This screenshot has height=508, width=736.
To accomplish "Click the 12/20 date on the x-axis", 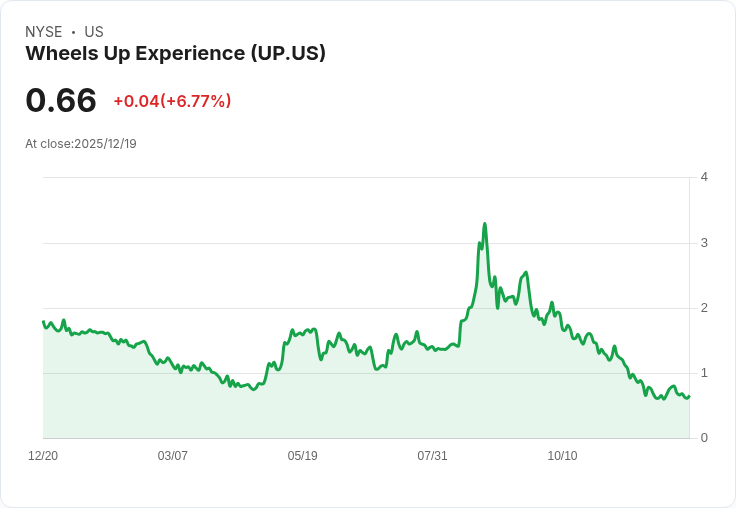I will pyautogui.click(x=43, y=456).
